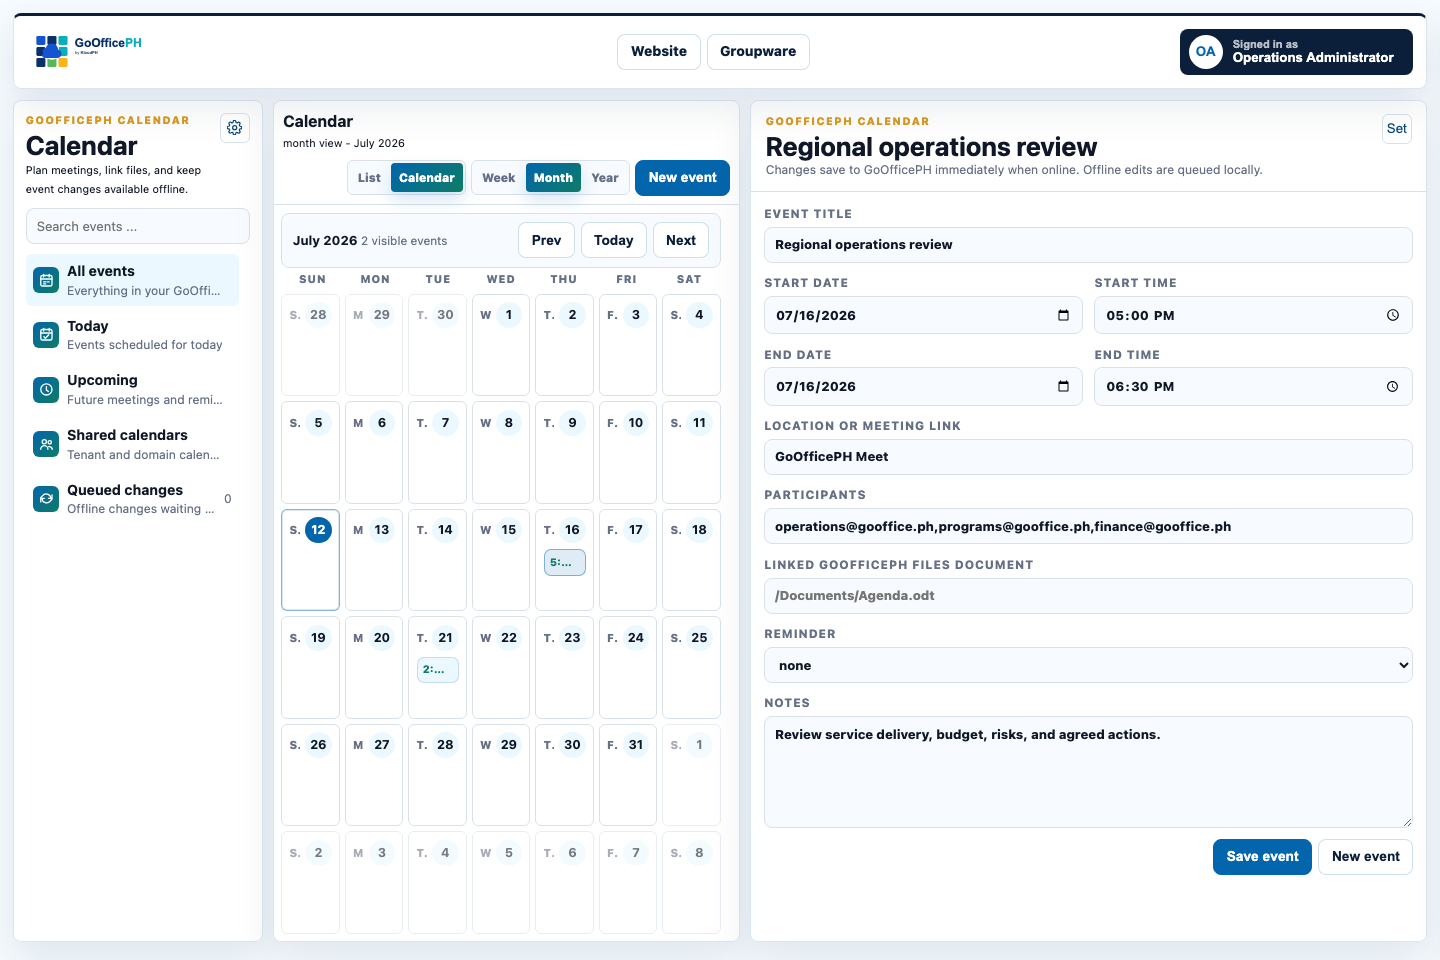Select Upcoming in sidebar
Image resolution: width=1440 pixels, height=960 pixels.
click(132, 389)
